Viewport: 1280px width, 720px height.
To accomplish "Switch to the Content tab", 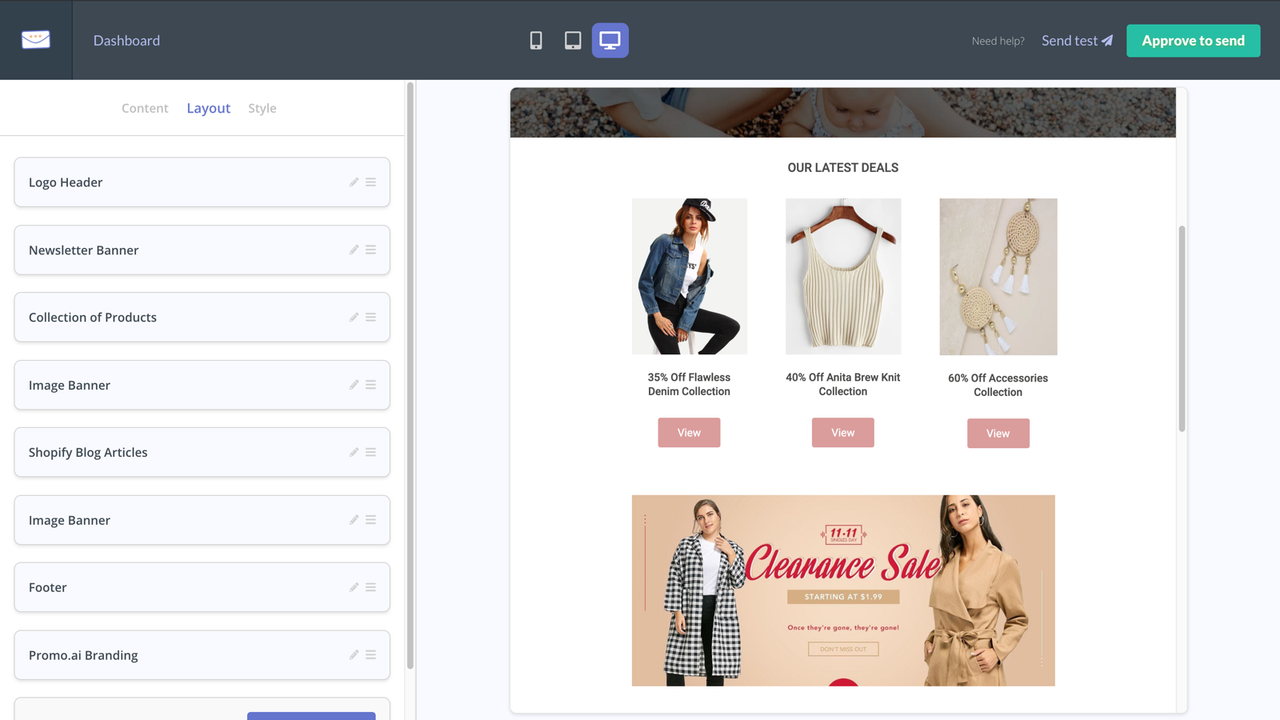I will (x=144, y=108).
